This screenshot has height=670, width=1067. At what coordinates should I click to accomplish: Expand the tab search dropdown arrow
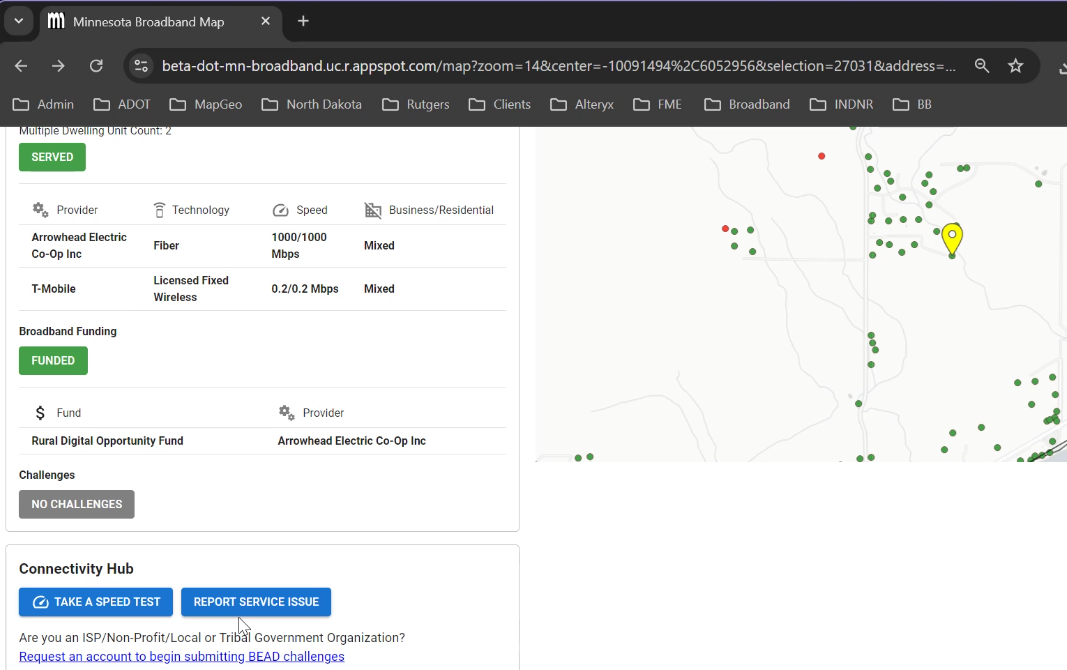coord(18,21)
